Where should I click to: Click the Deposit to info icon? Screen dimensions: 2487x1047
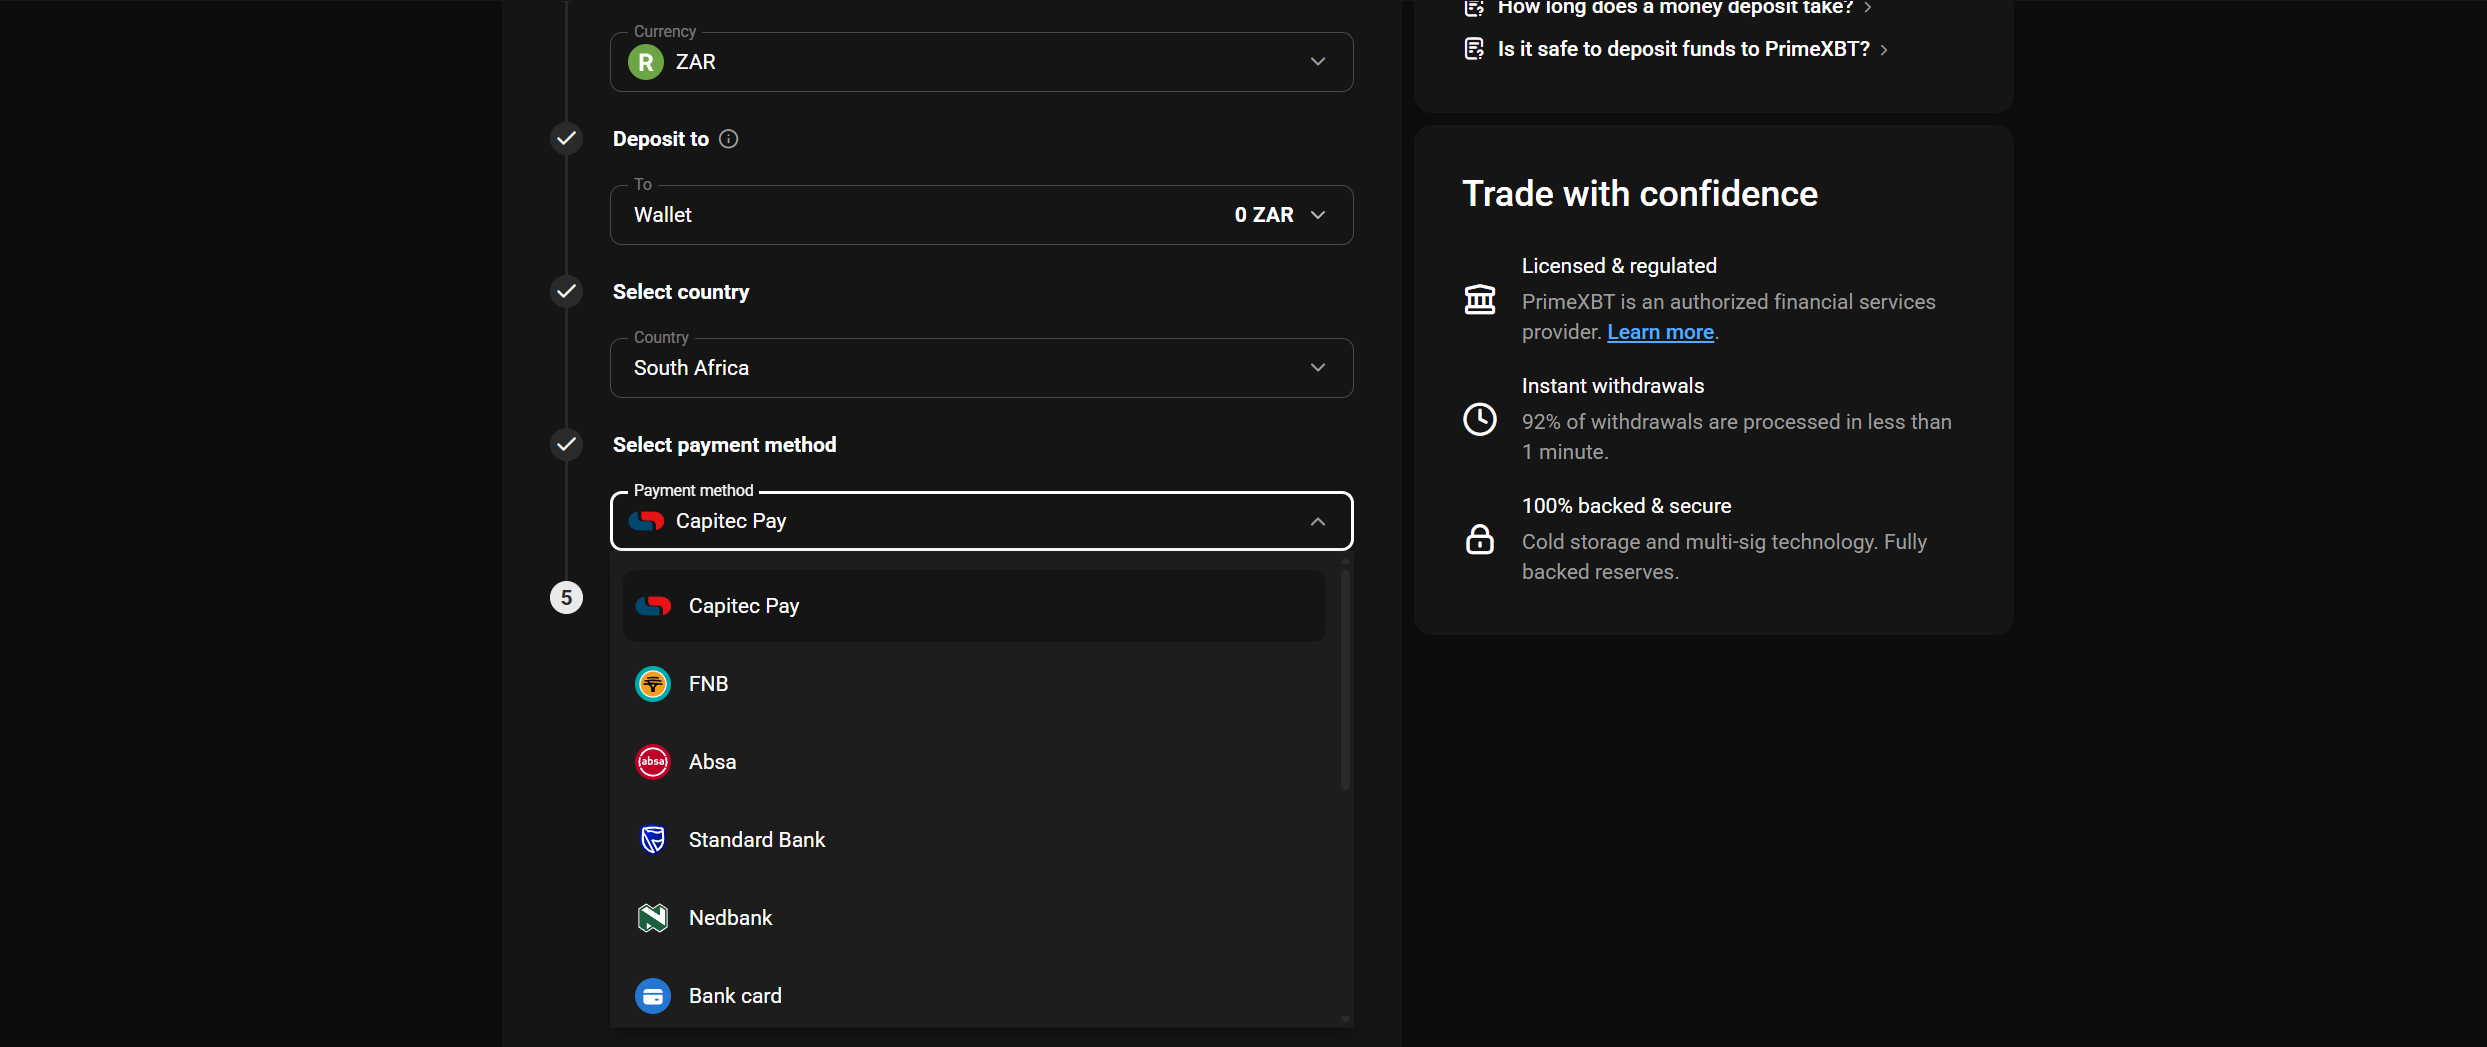coord(729,139)
